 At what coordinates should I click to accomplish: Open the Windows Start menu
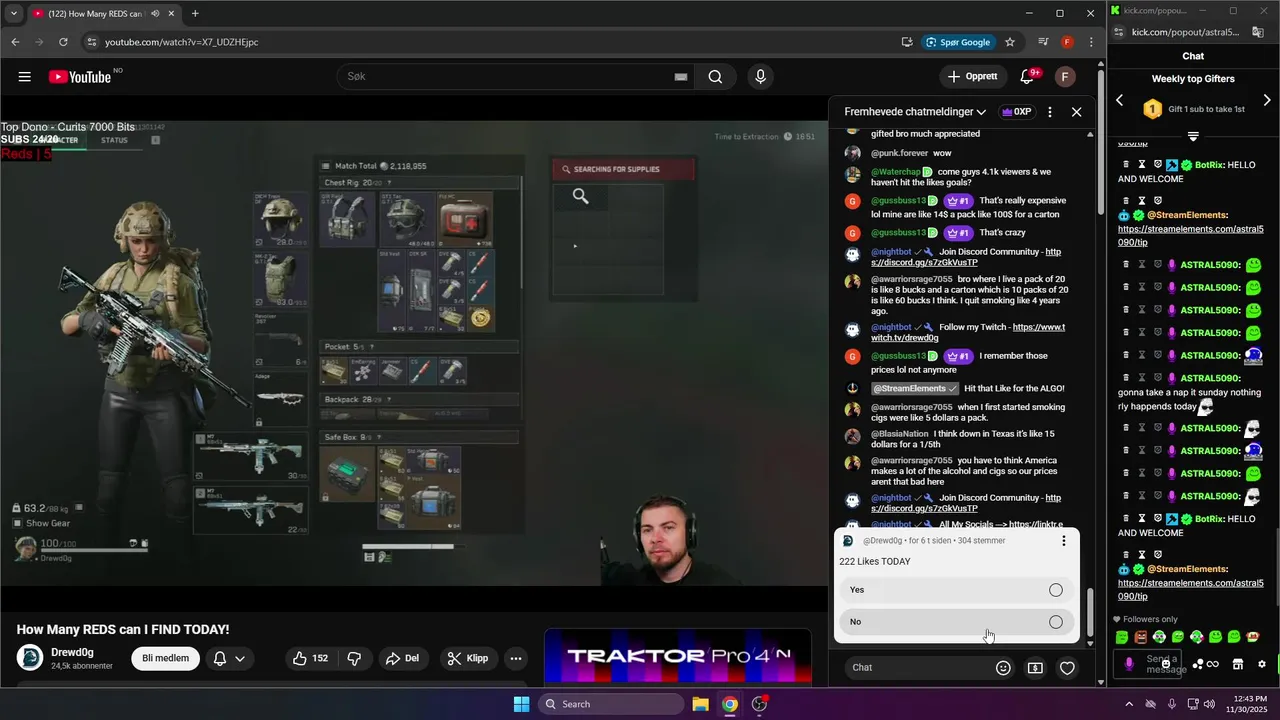(x=521, y=704)
